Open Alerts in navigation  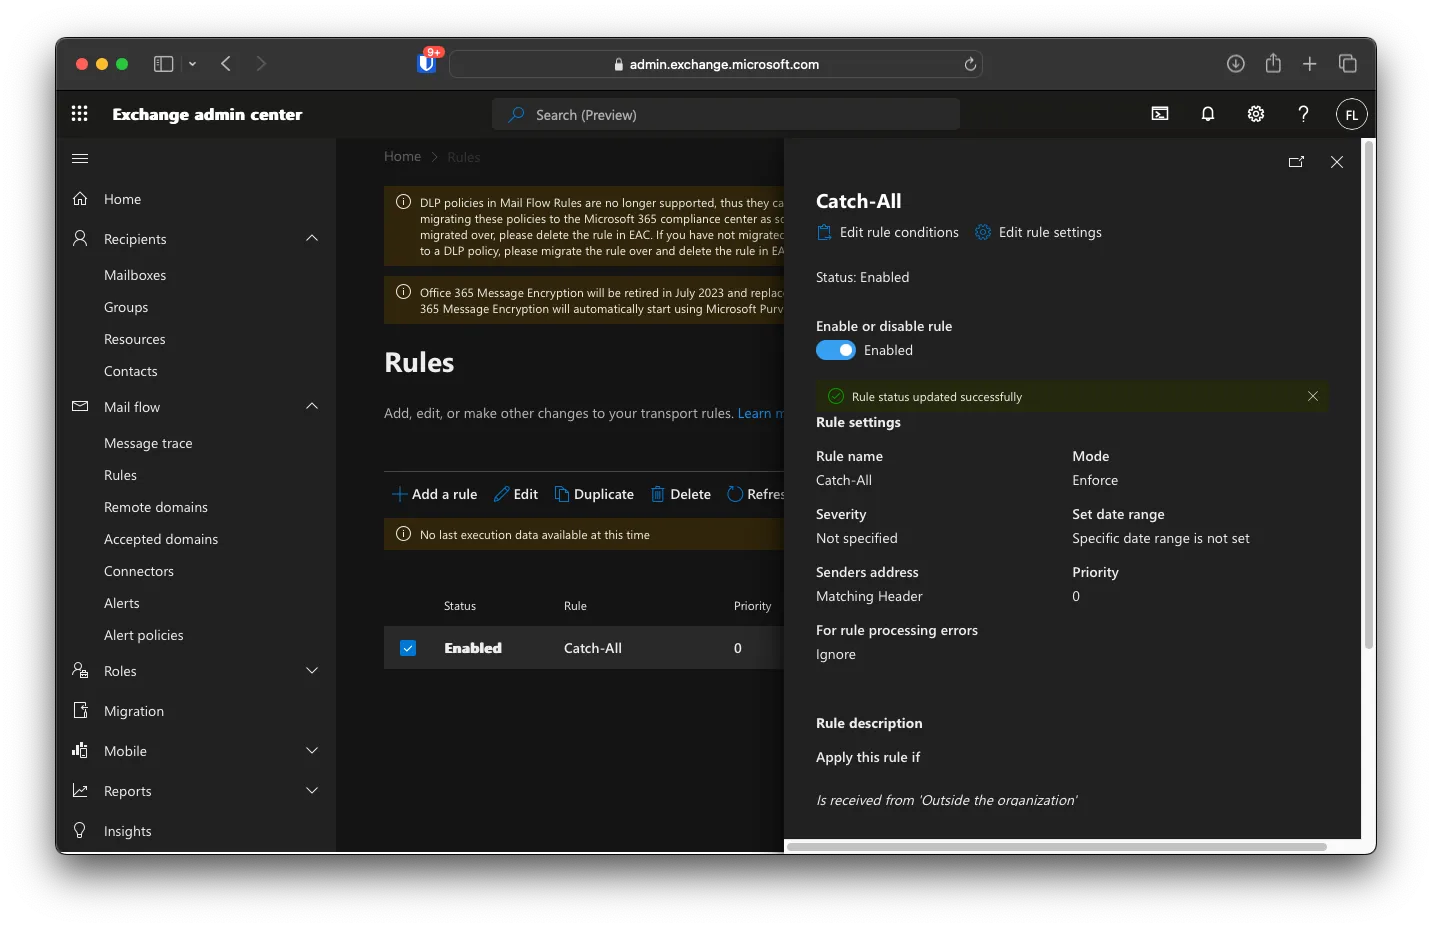pyautogui.click(x=122, y=603)
